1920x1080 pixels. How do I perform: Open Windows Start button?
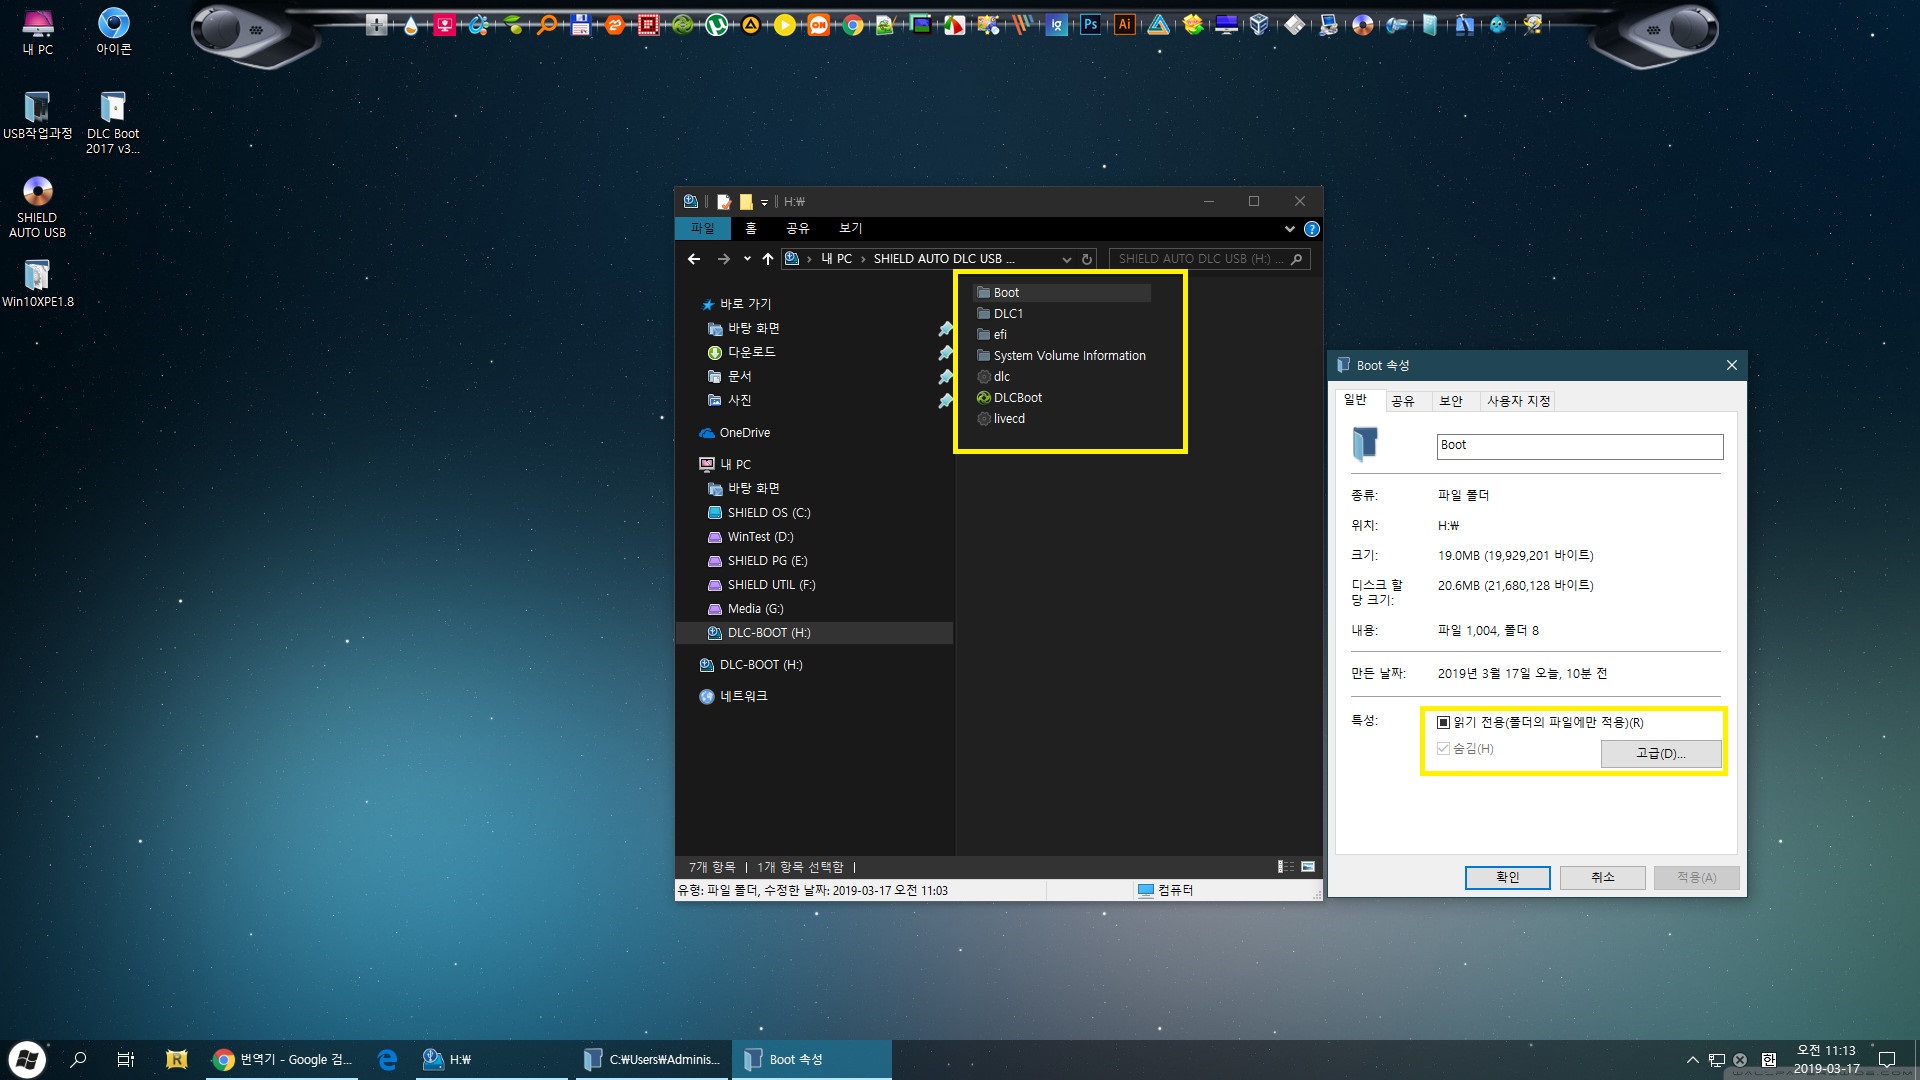[x=27, y=1059]
